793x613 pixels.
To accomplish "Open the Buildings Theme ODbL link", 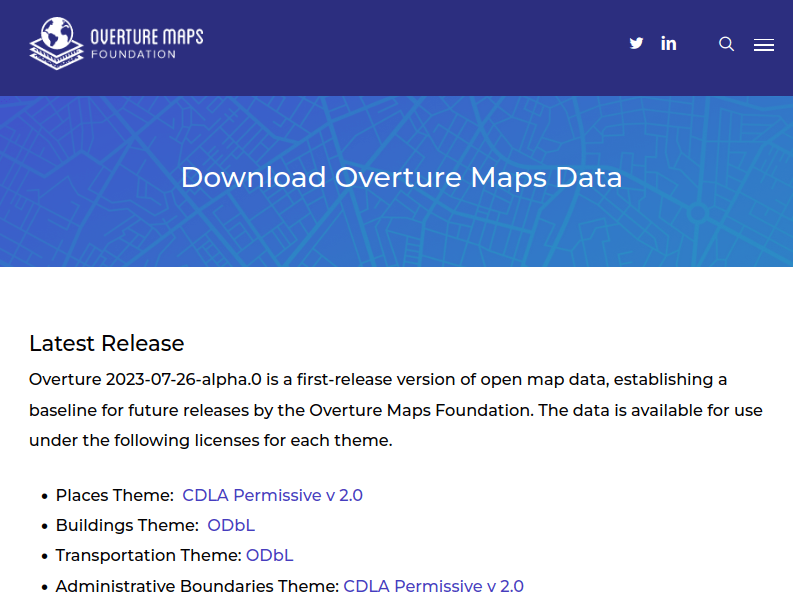I will 231,525.
